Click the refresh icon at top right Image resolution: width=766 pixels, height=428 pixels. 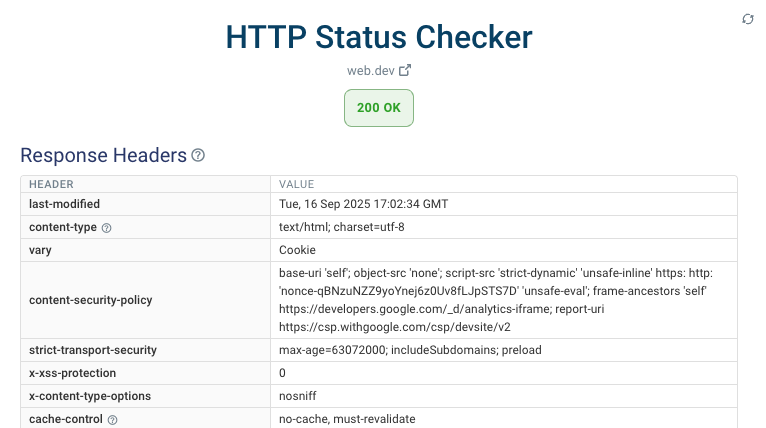[747, 19]
